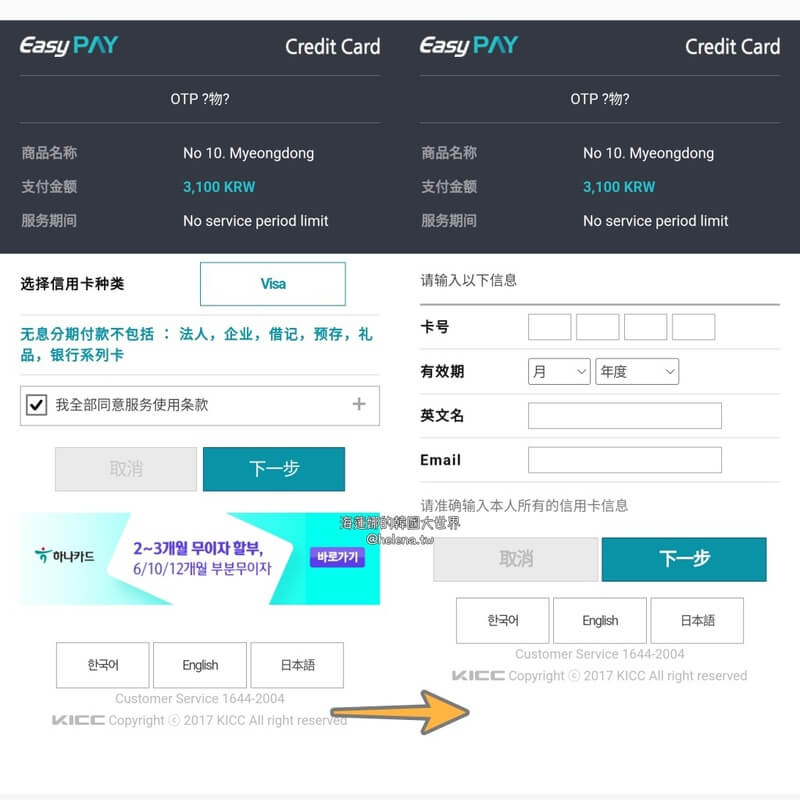Viewport: 800px width, 800px height.
Task: Click the left panel 下一步 next button
Action: coord(274,469)
